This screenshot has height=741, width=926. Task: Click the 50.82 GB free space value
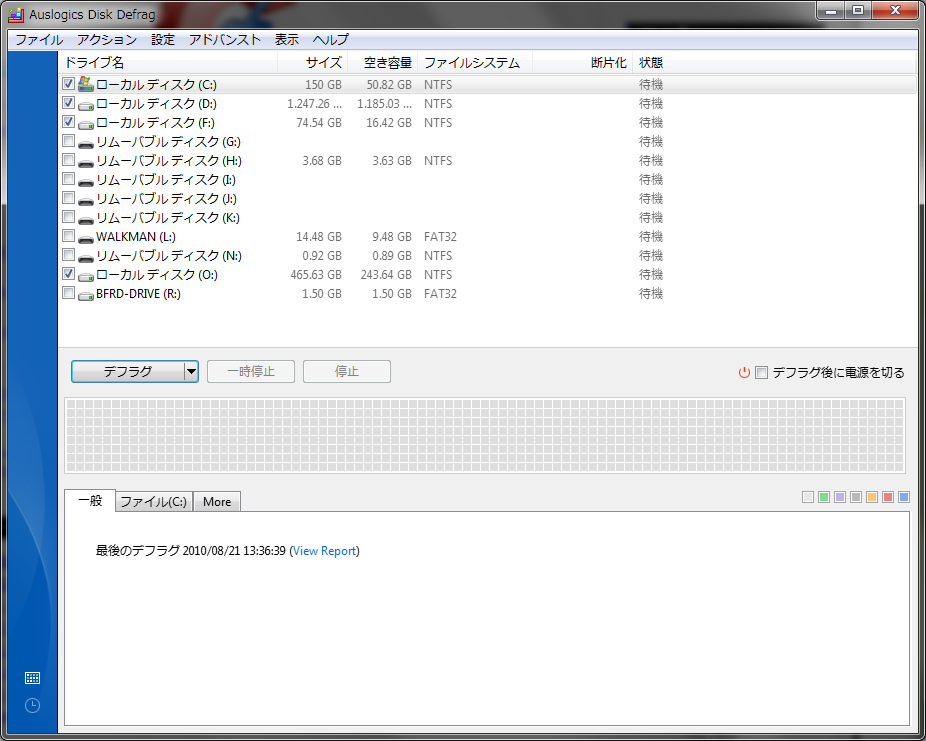point(389,85)
